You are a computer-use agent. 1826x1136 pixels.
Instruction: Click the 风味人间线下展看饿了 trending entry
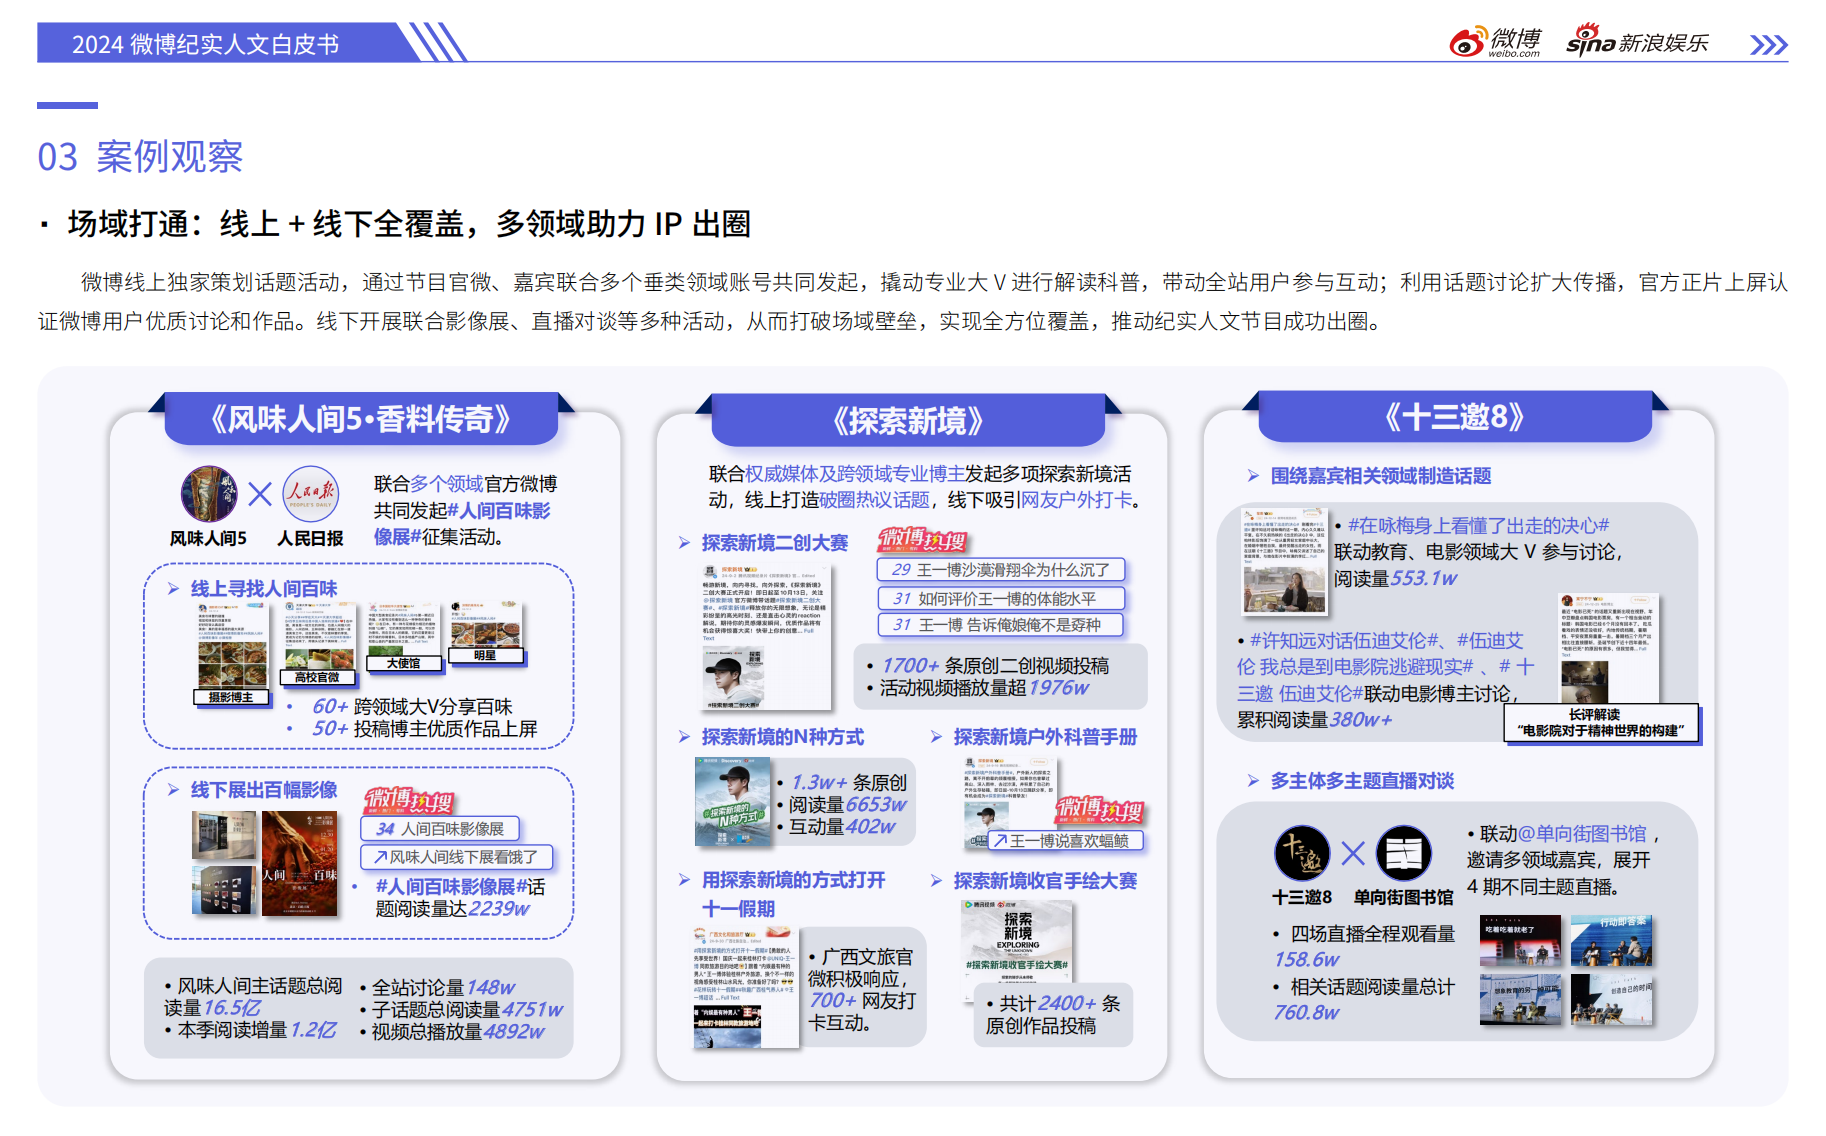pyautogui.click(x=456, y=857)
